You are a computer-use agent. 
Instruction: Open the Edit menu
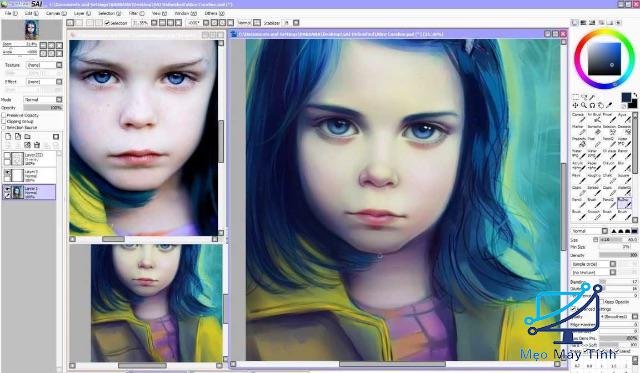(31, 13)
